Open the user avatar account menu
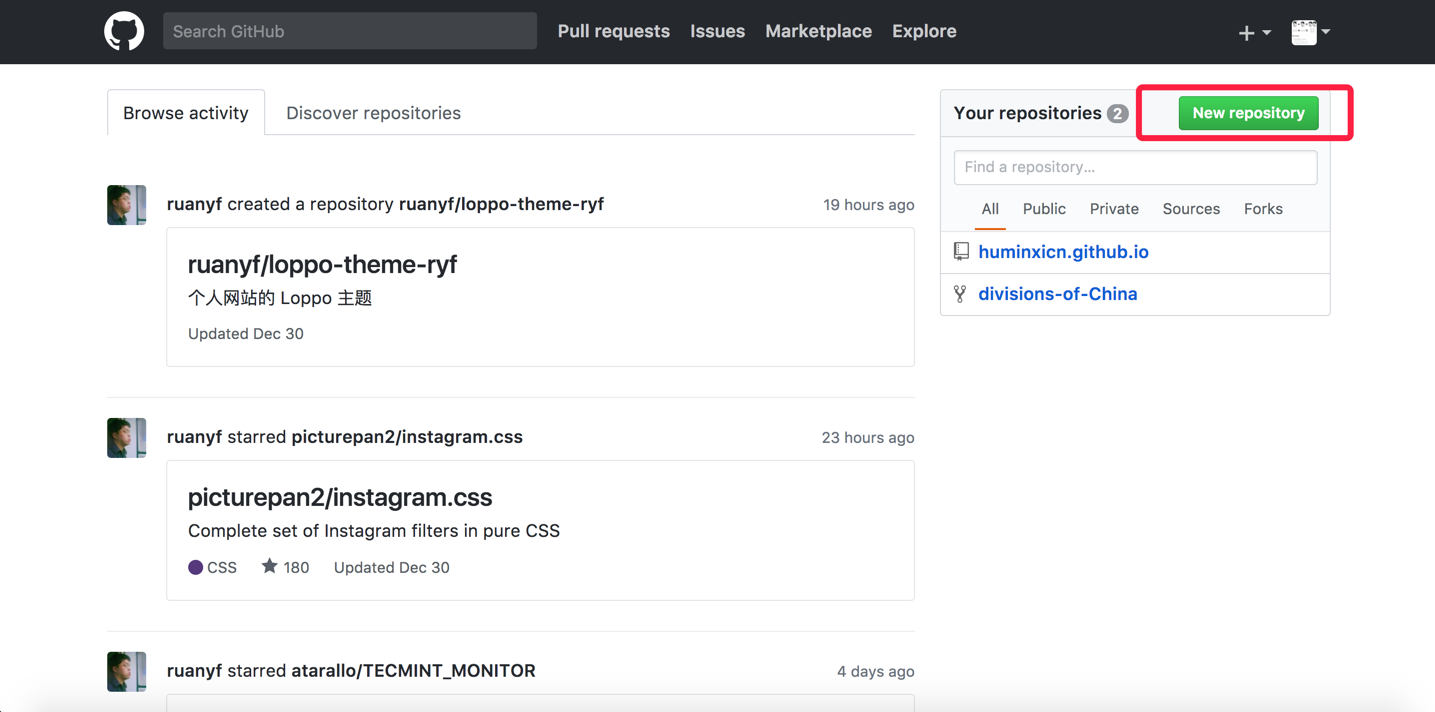Image resolution: width=1435 pixels, height=712 pixels. coord(1310,32)
